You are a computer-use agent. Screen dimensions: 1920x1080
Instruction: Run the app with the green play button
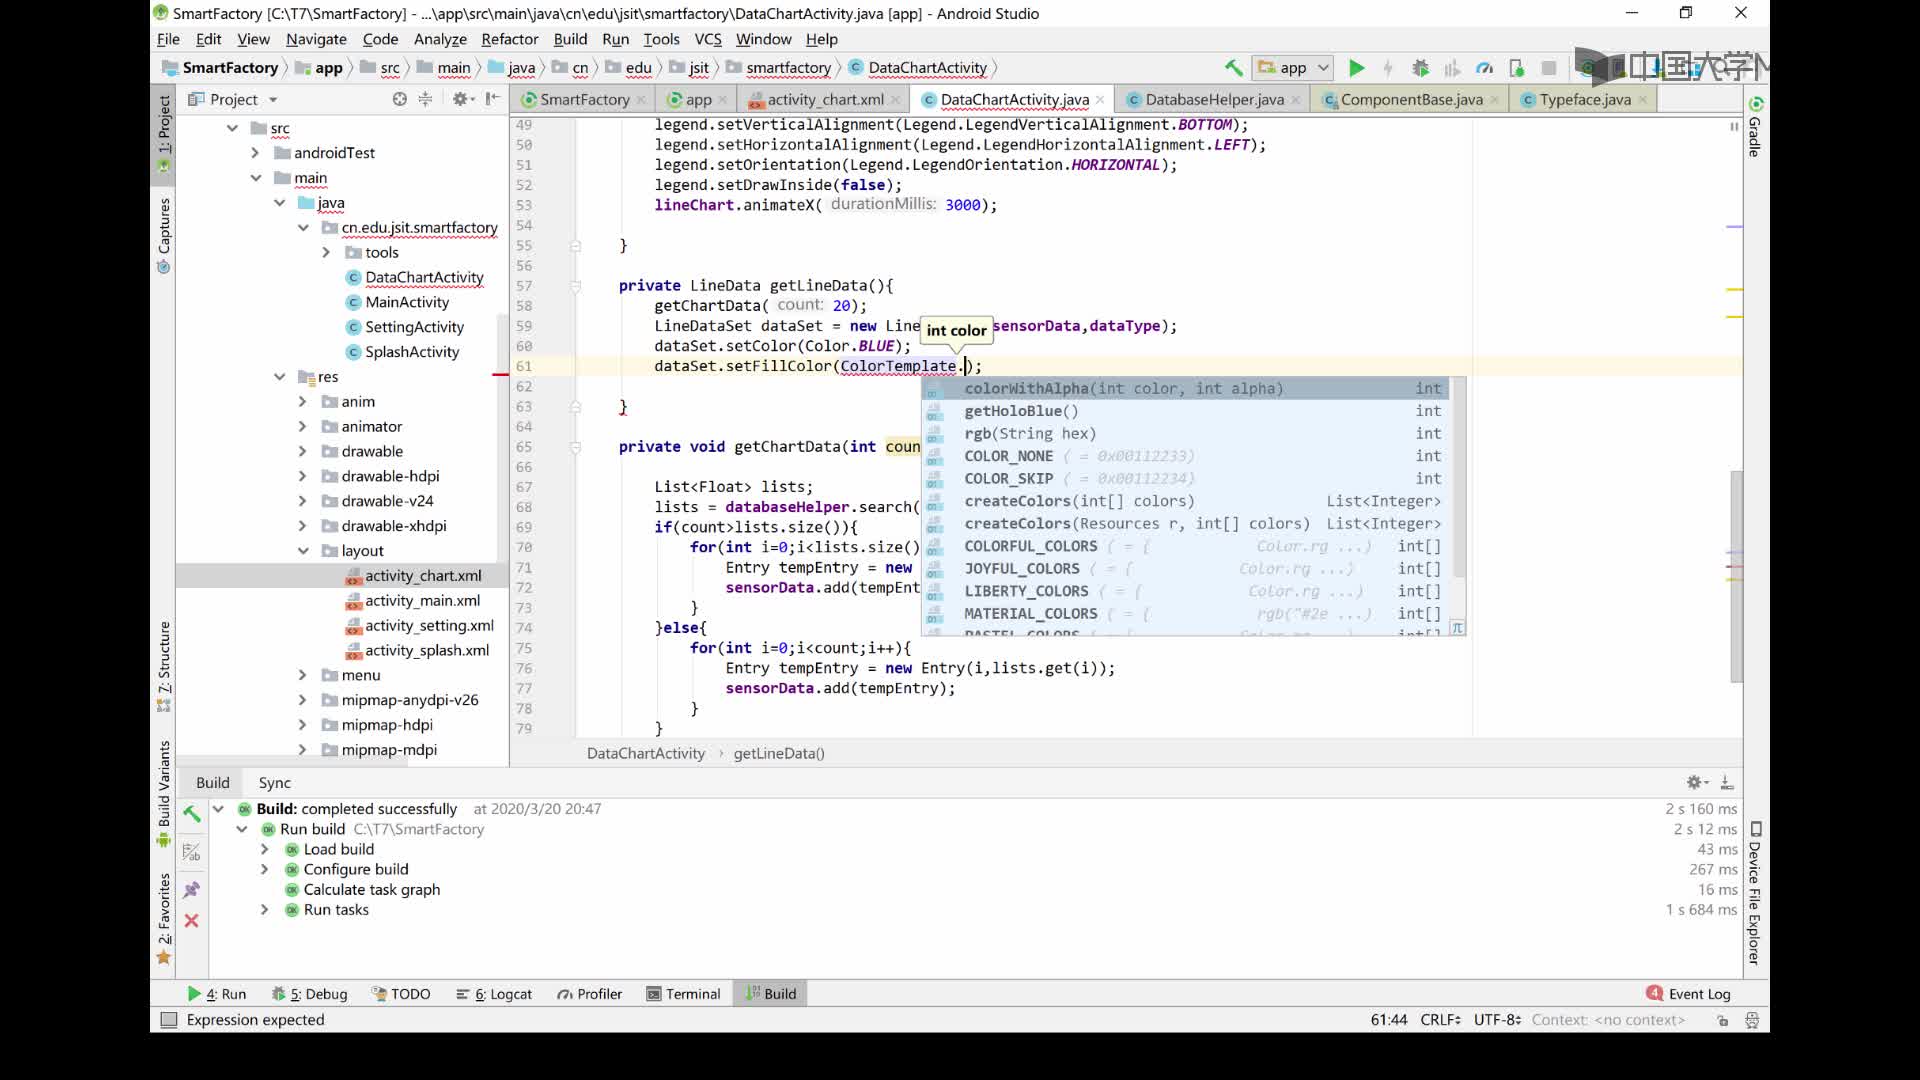[x=1356, y=68]
